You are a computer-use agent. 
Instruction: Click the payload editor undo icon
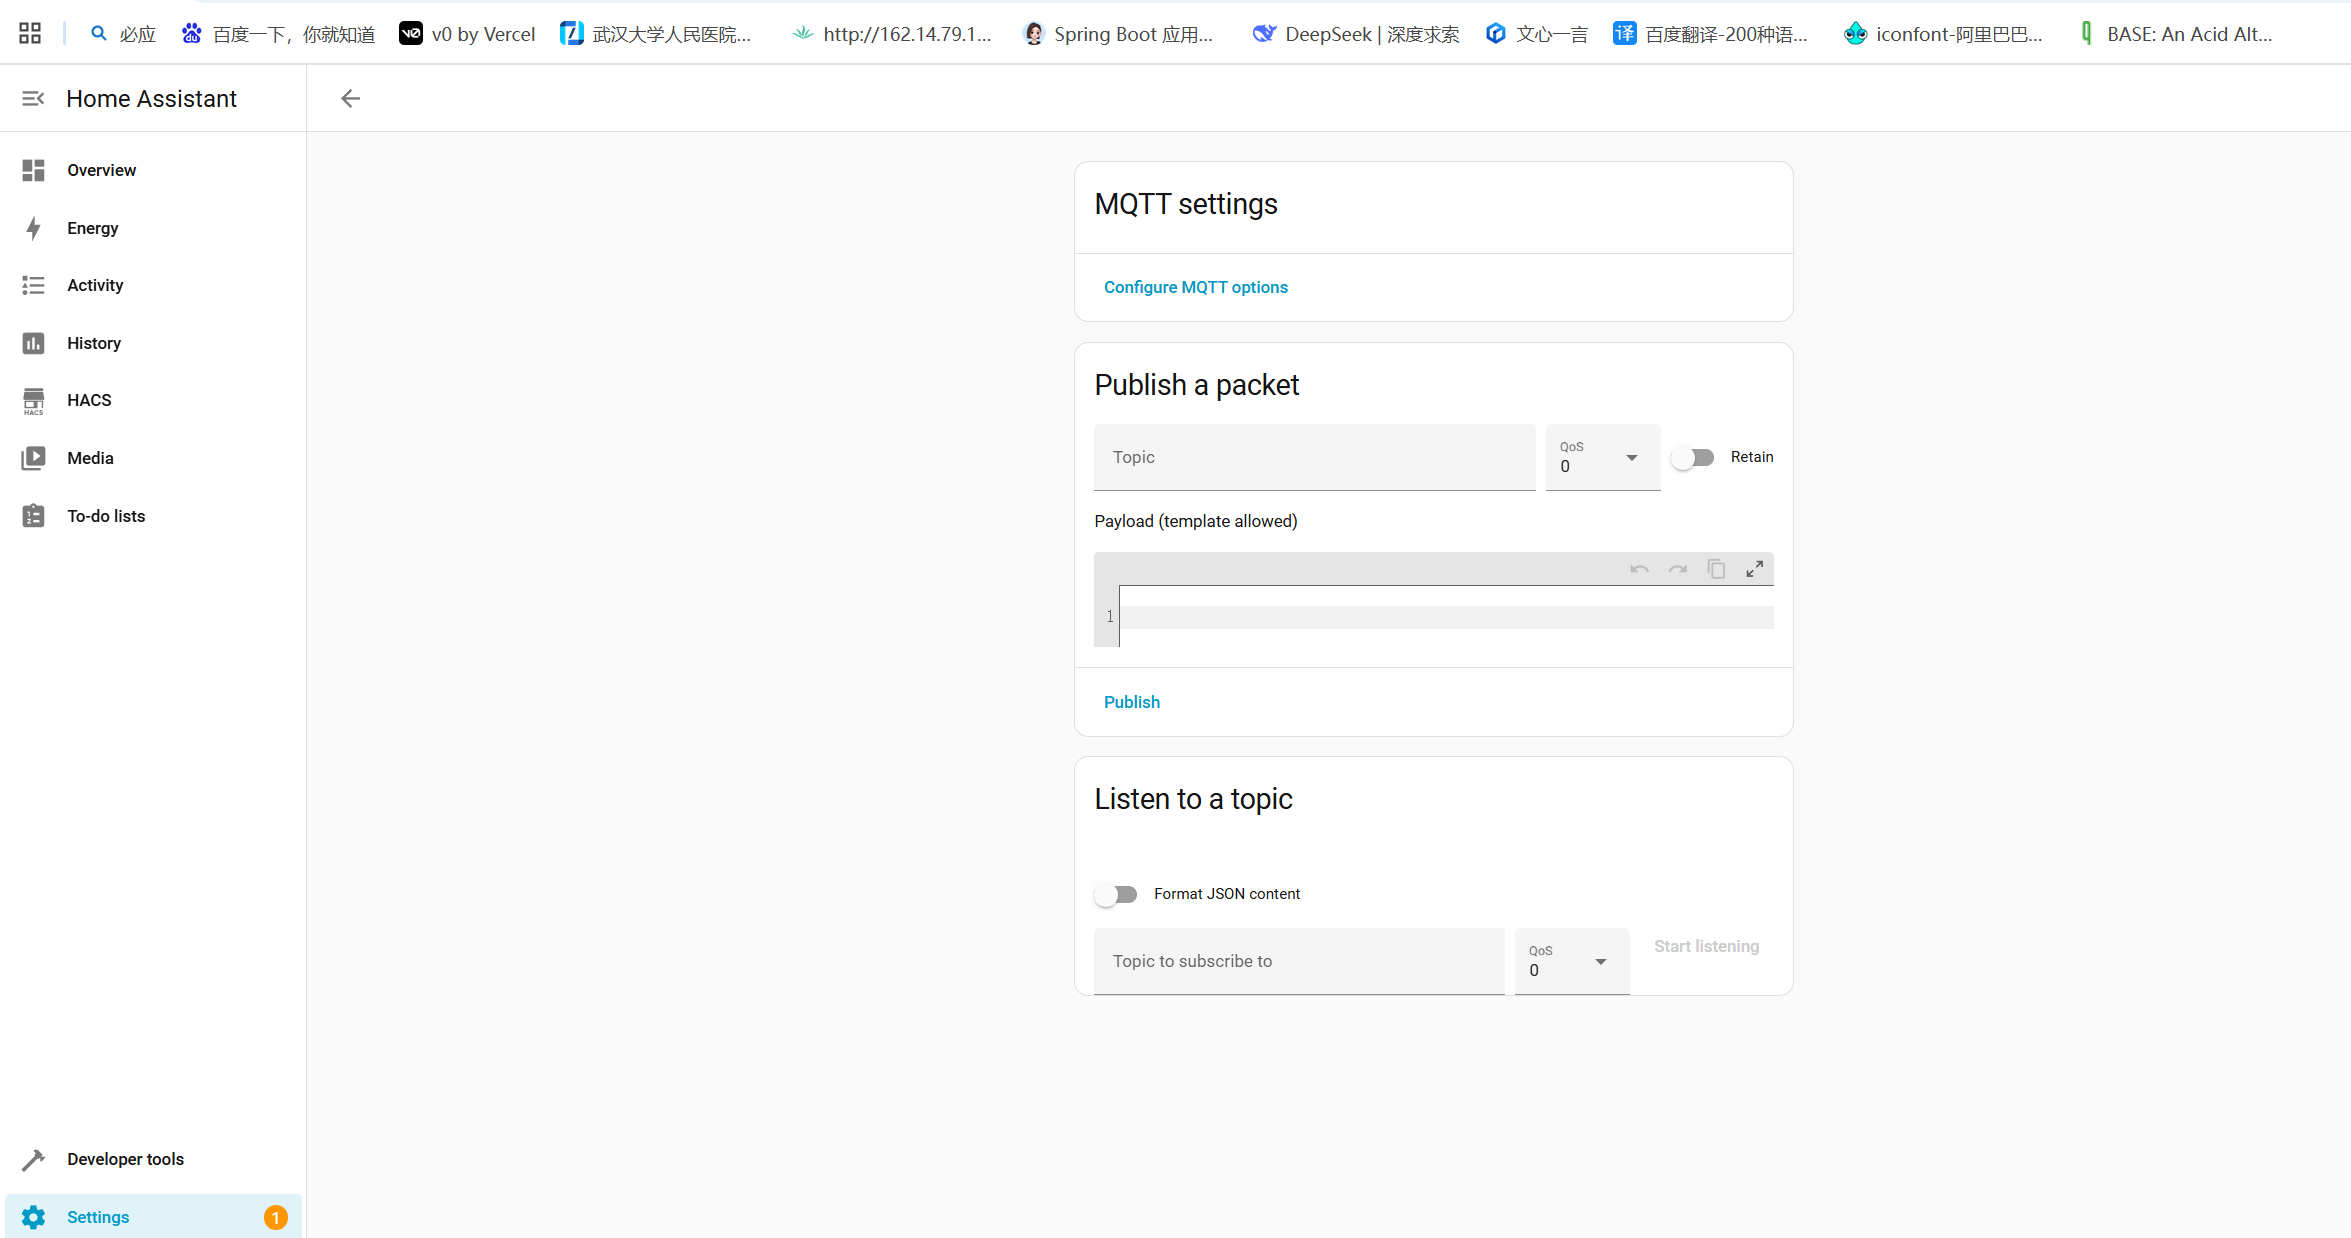(1639, 569)
